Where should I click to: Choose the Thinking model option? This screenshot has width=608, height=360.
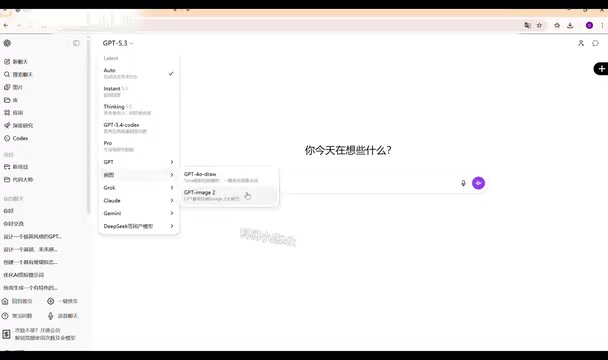pos(138,109)
